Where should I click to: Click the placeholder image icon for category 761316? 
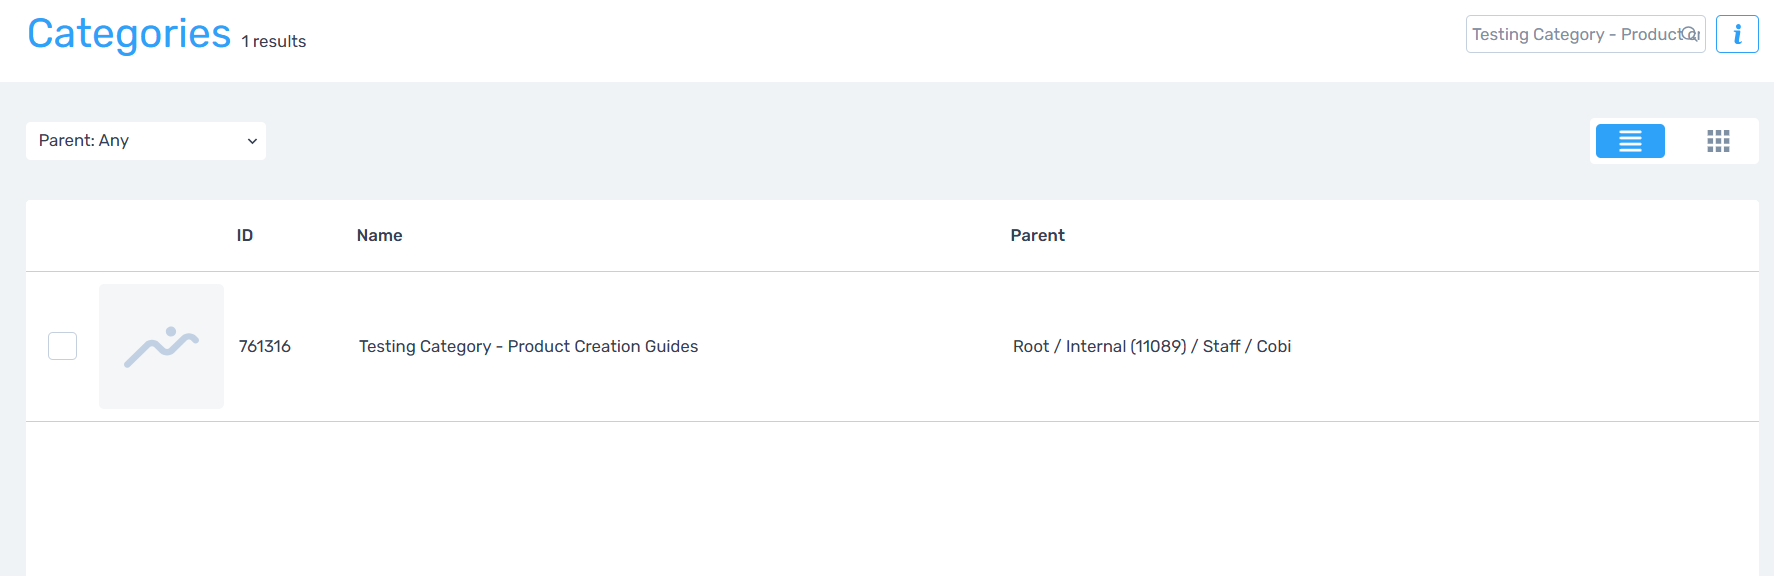pyautogui.click(x=161, y=346)
